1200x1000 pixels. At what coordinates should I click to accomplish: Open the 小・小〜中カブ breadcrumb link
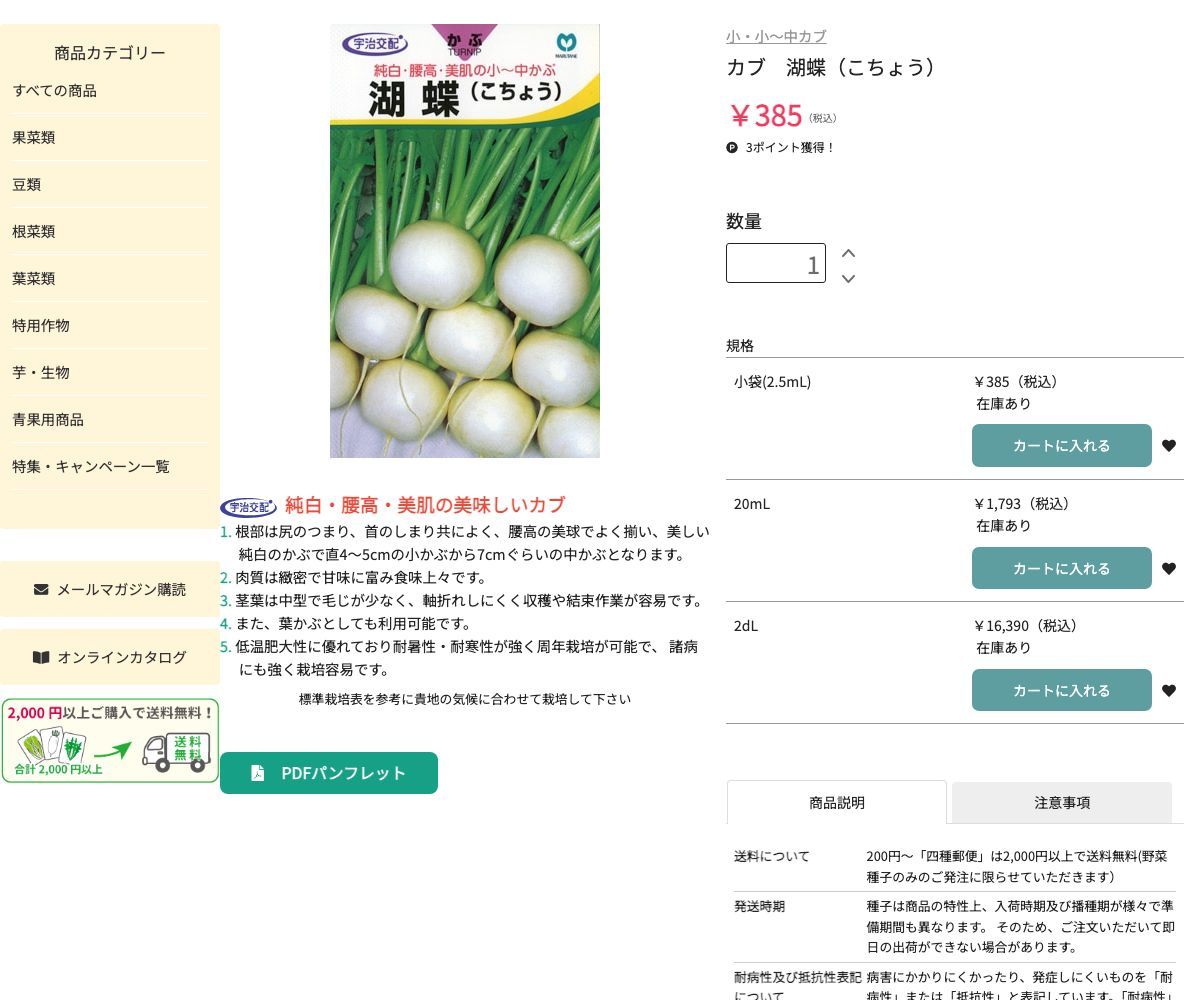[776, 36]
